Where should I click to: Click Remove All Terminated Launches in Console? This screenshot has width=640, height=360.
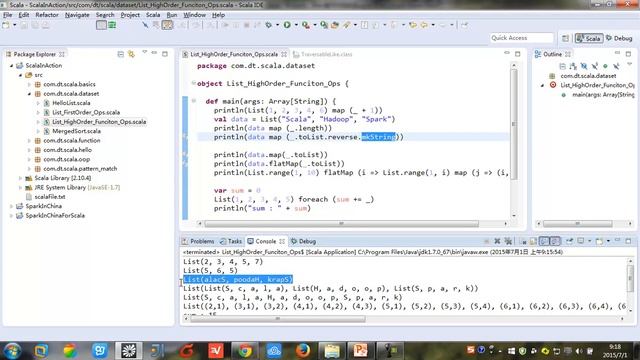[x=508, y=241]
